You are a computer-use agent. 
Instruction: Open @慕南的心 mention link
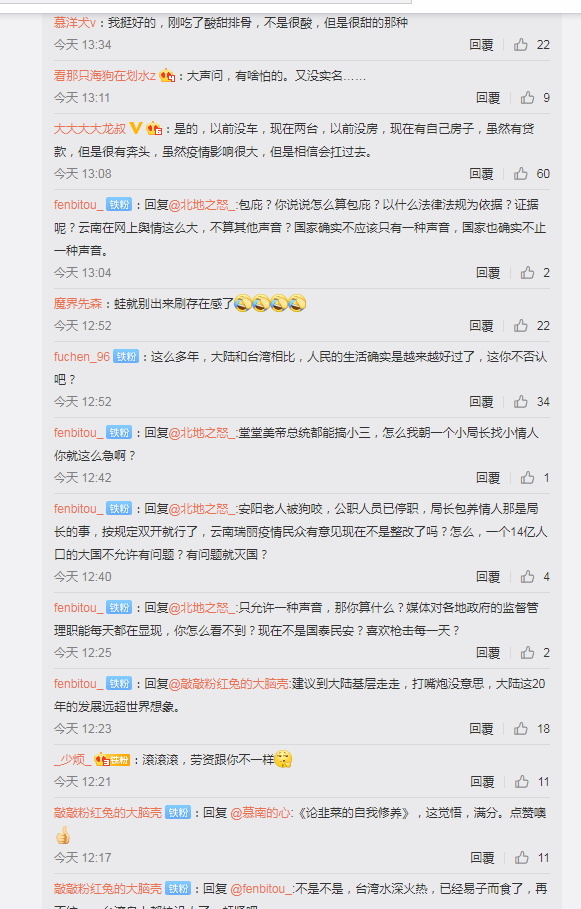[260, 813]
